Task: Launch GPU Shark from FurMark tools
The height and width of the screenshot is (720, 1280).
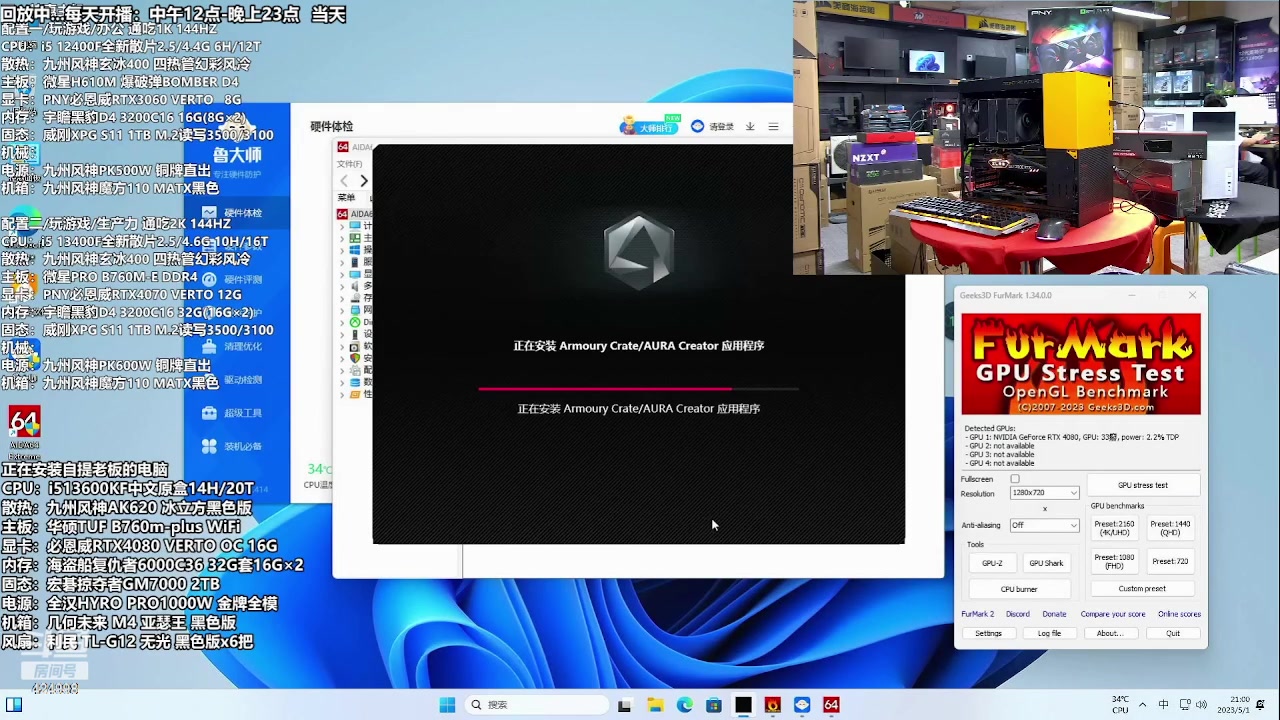Action: click(x=1046, y=563)
